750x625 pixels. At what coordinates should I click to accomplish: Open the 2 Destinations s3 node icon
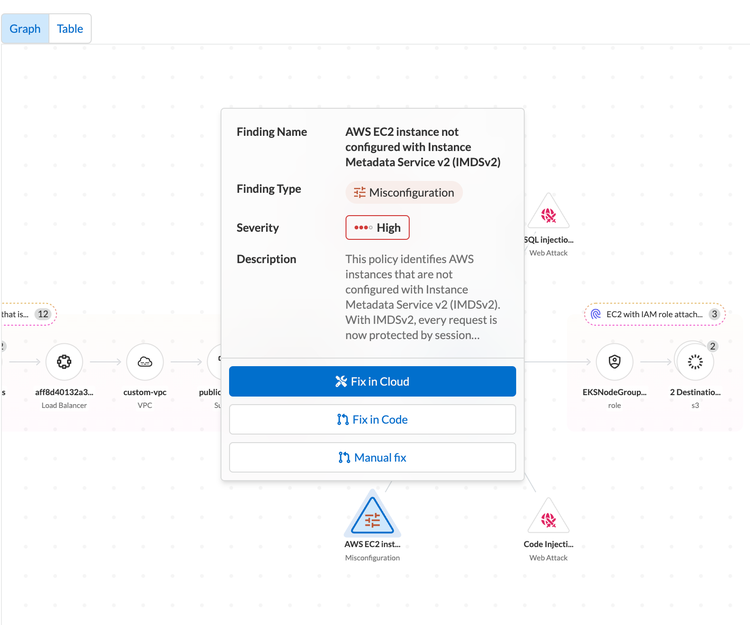pos(695,362)
